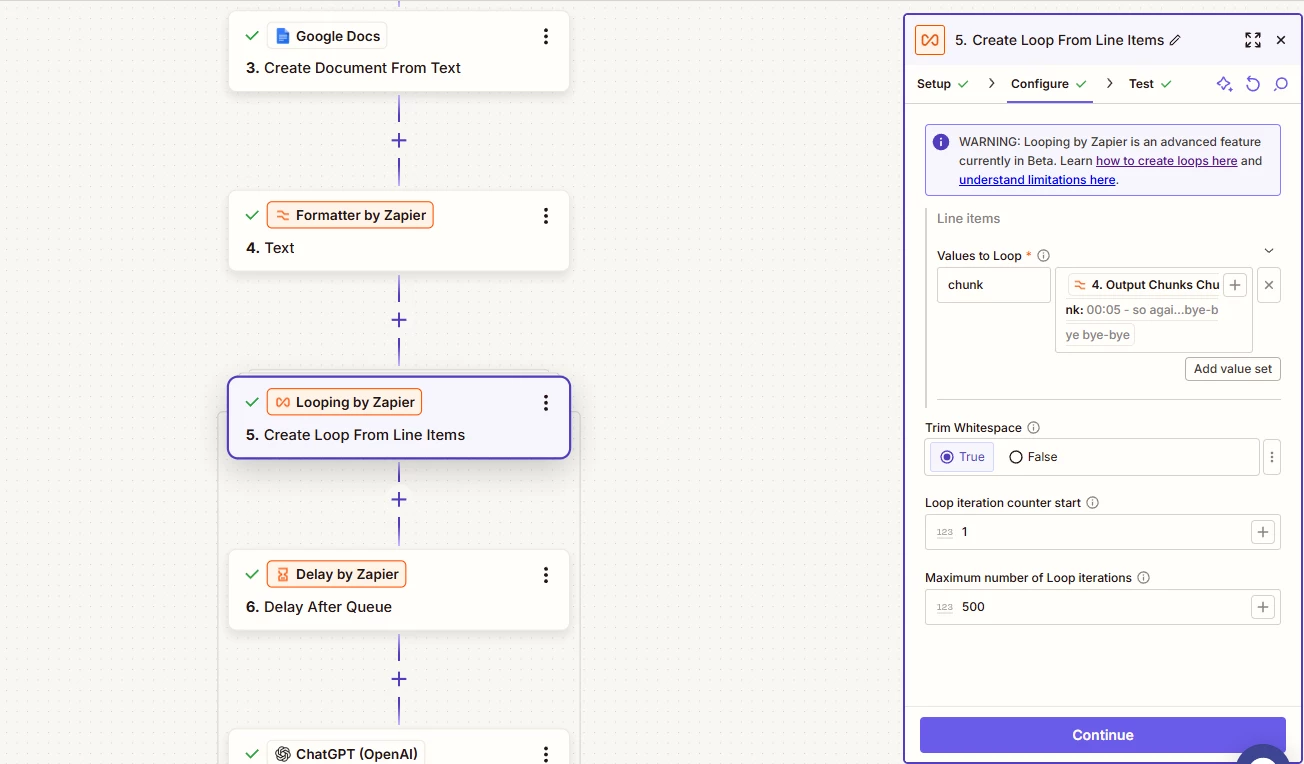Add a step between Google Docs and Formatter
Viewport: 1304px width, 764px height.
pos(399,140)
